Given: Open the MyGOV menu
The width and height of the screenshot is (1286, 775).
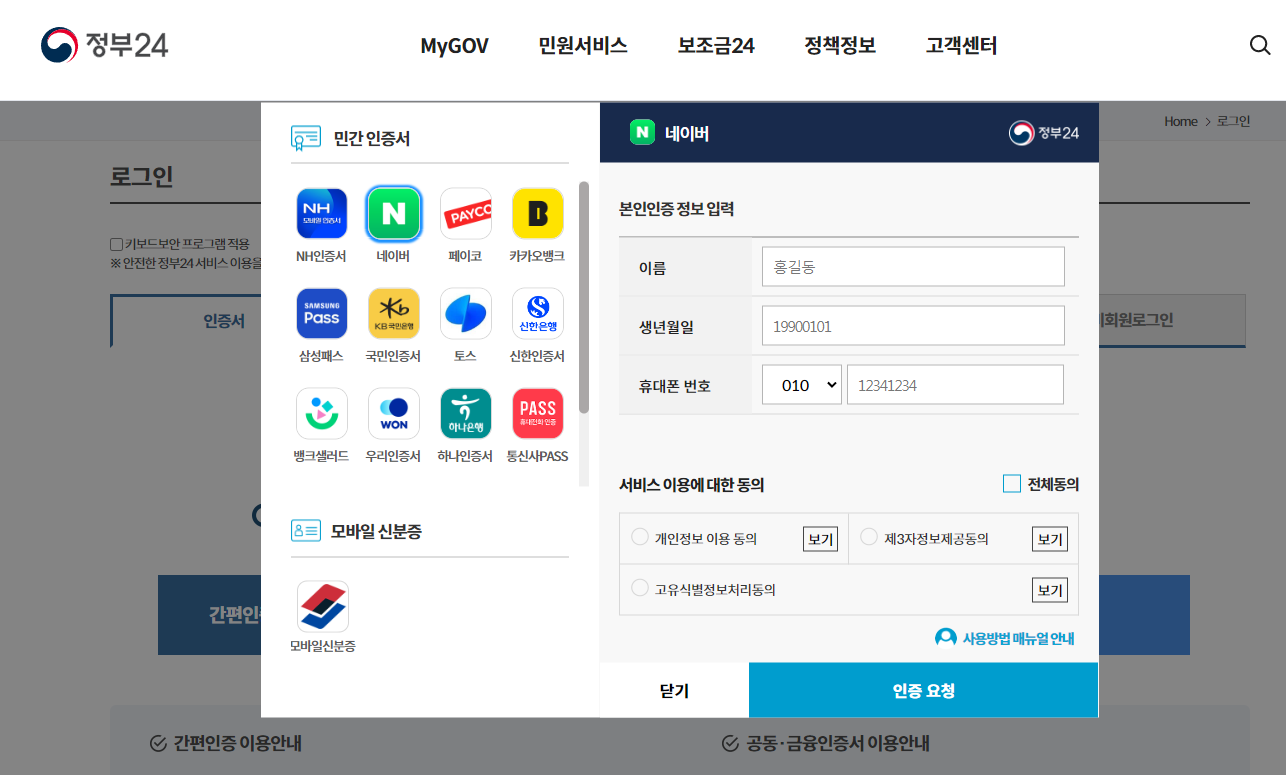Looking at the screenshot, I should 454,46.
